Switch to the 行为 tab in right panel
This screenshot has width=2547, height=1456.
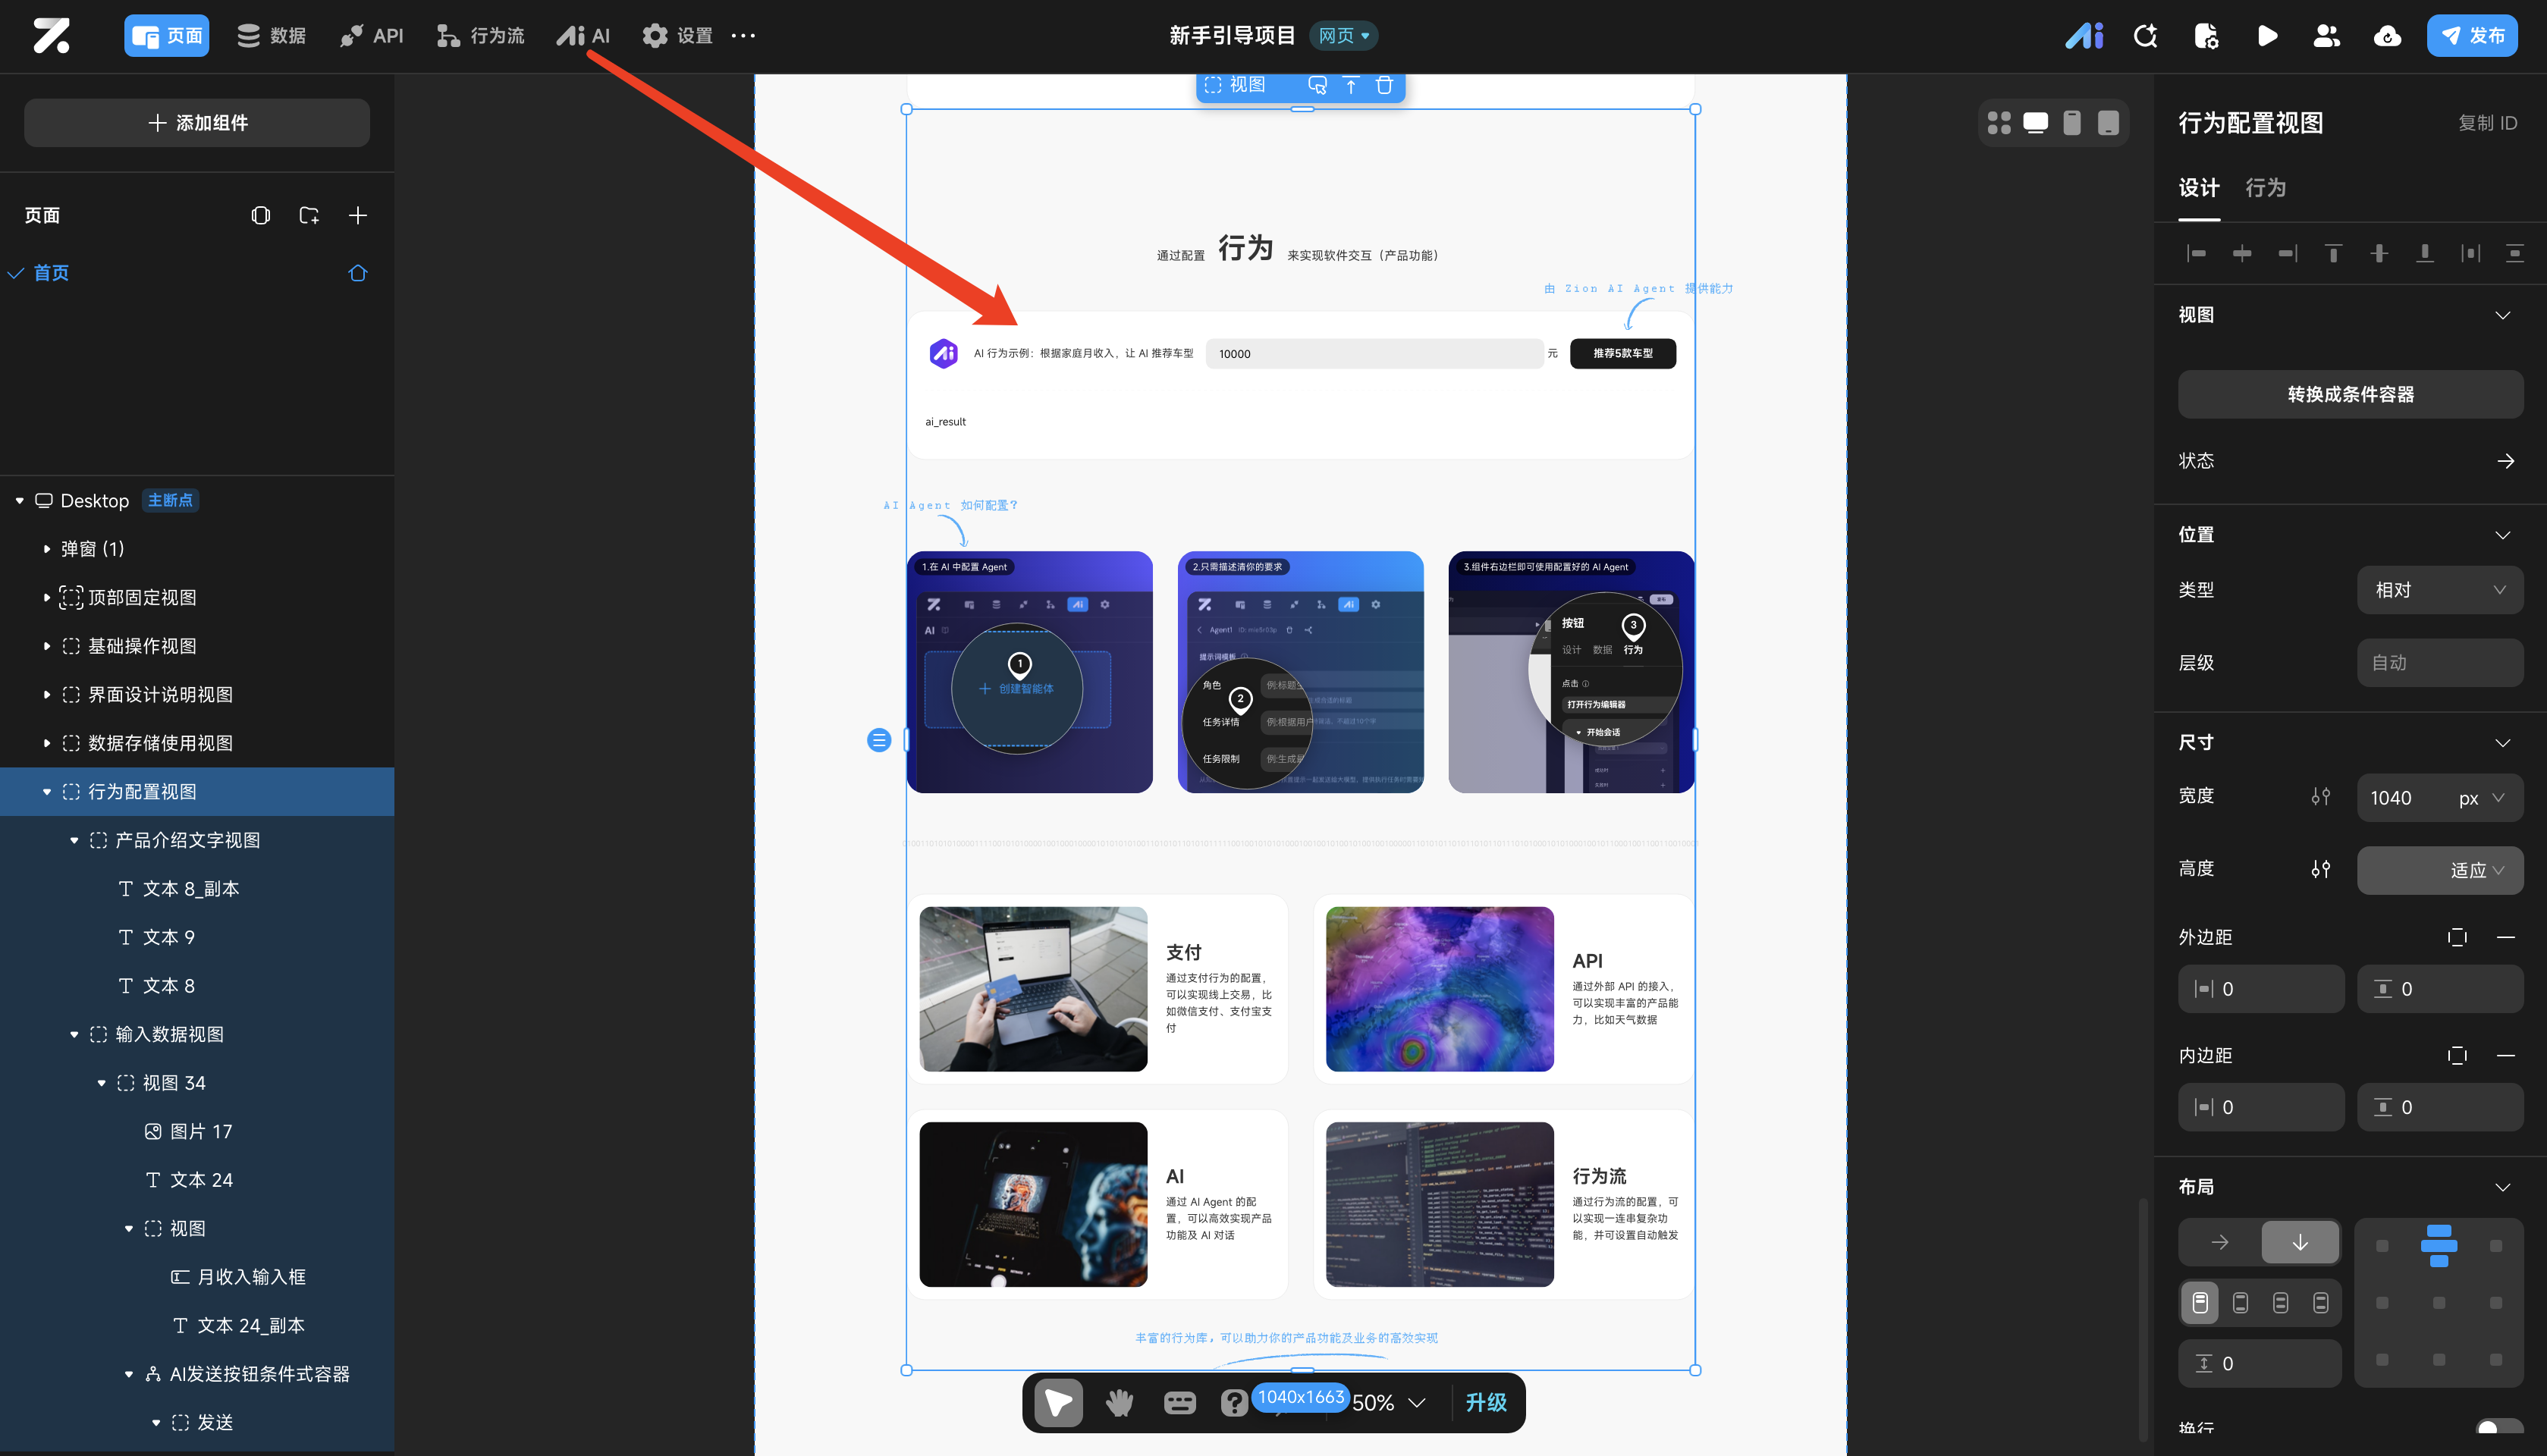[2265, 188]
